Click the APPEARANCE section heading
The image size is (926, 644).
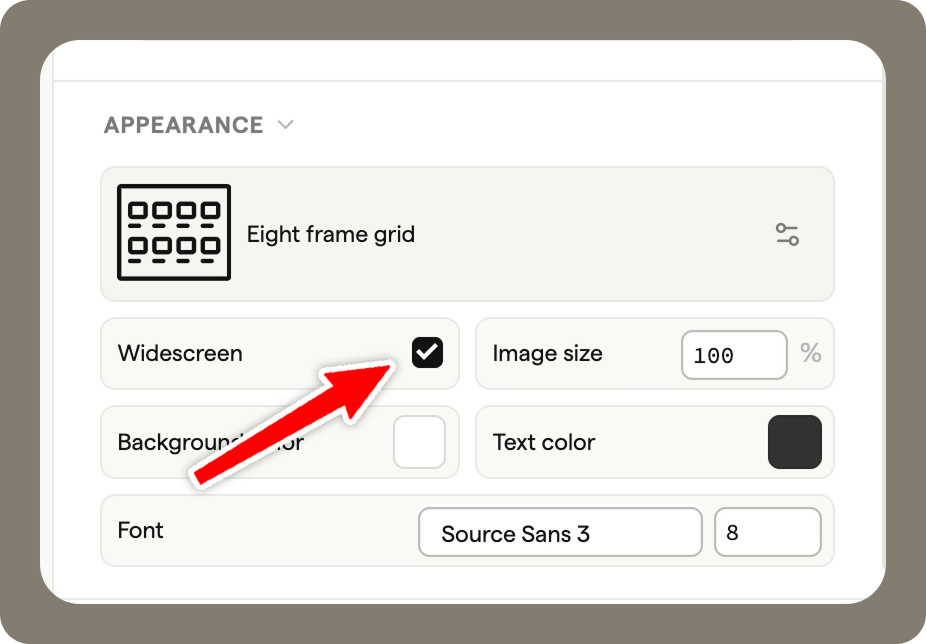click(183, 125)
